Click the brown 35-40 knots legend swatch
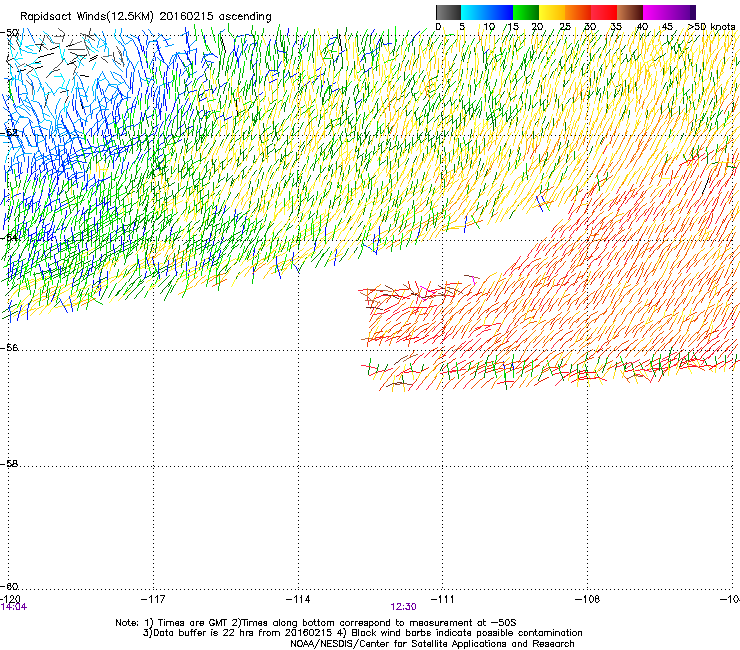This screenshot has width=740, height=650. click(x=630, y=12)
